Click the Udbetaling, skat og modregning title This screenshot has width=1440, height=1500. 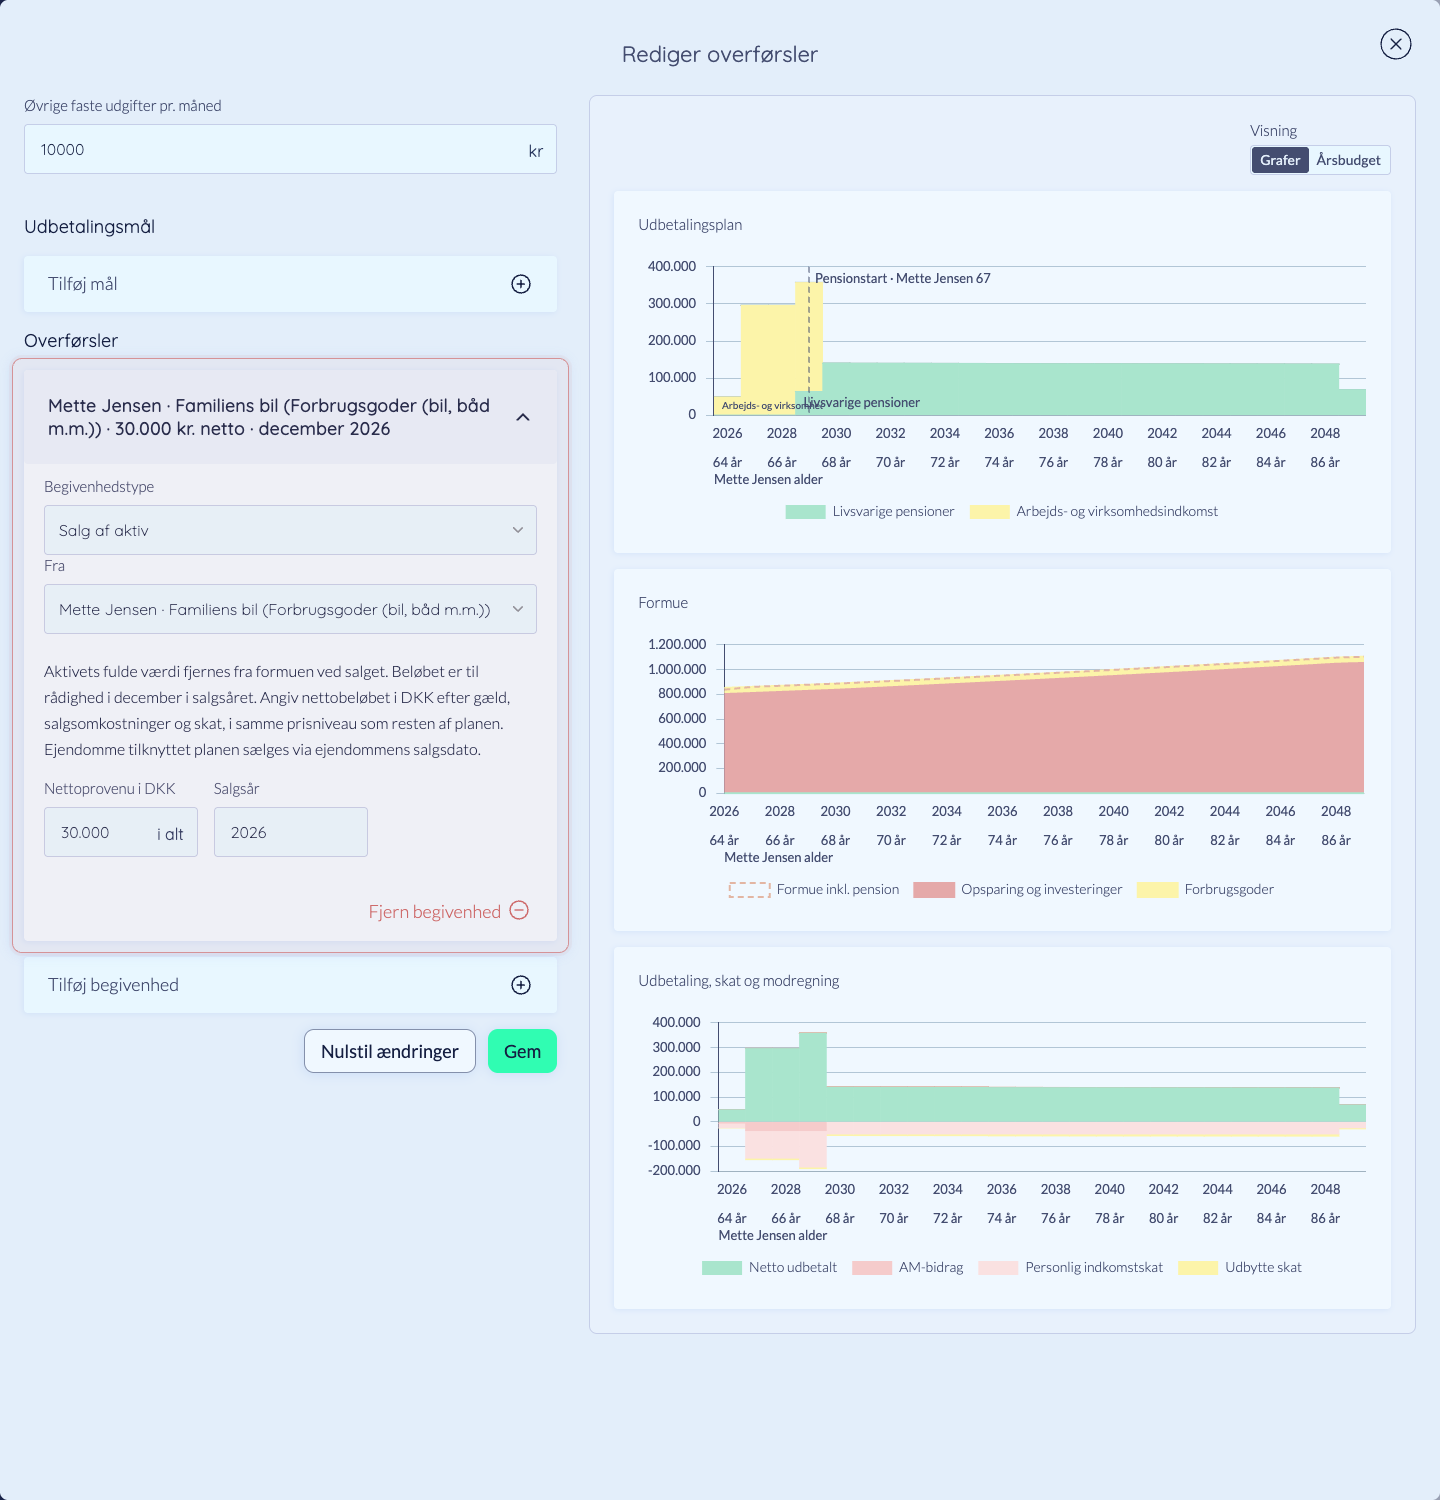(739, 981)
